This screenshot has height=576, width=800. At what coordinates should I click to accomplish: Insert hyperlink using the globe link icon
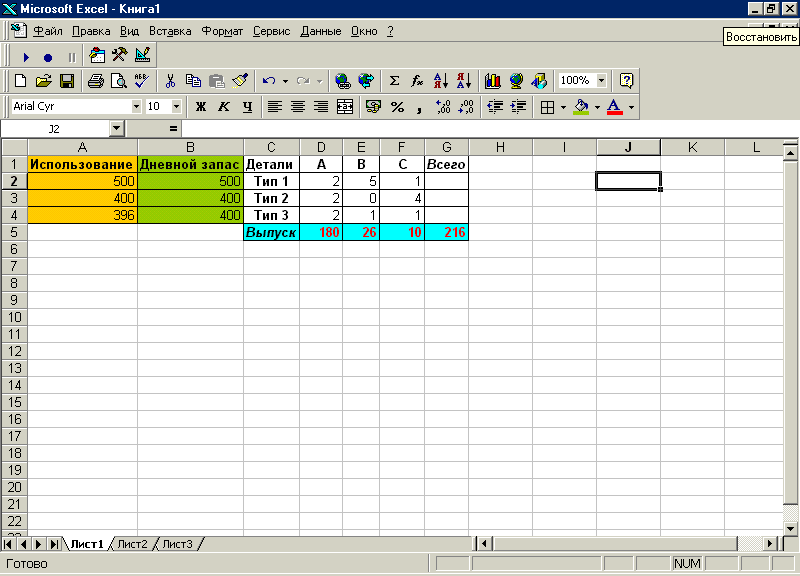[x=342, y=81]
